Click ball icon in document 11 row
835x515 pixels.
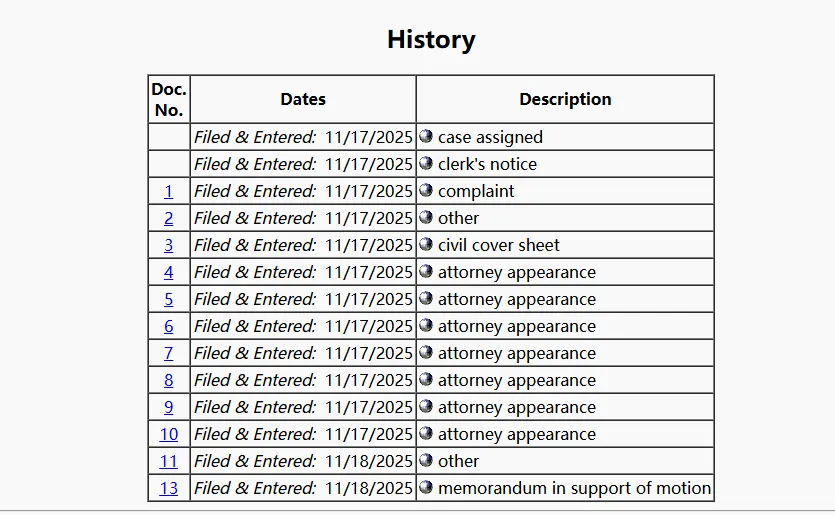click(427, 460)
